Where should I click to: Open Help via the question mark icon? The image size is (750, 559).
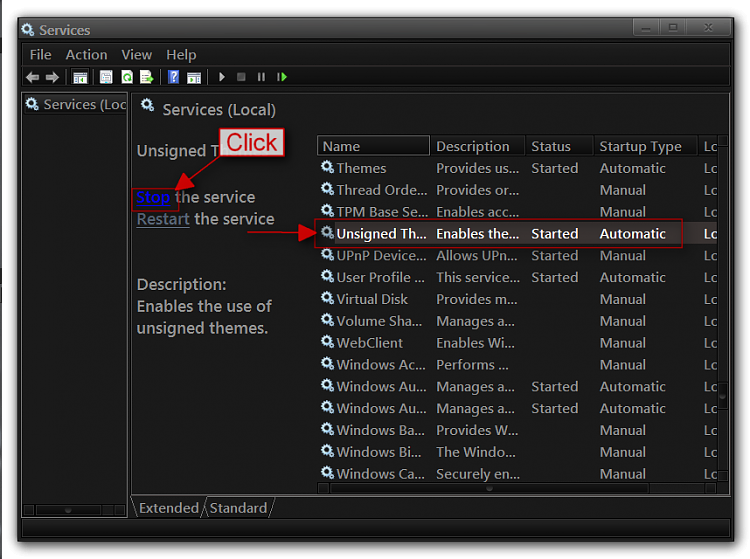click(x=174, y=77)
